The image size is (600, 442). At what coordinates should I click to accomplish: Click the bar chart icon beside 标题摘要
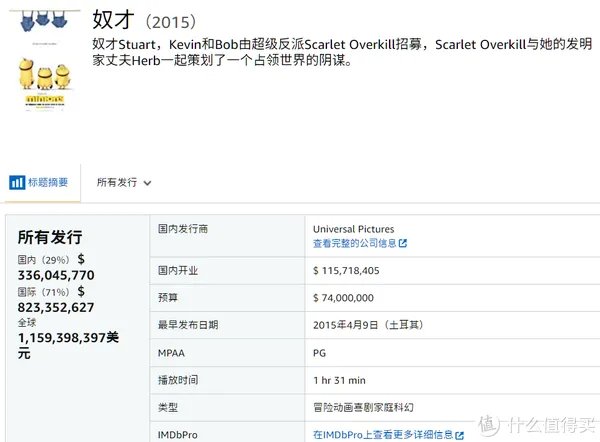click(x=17, y=183)
